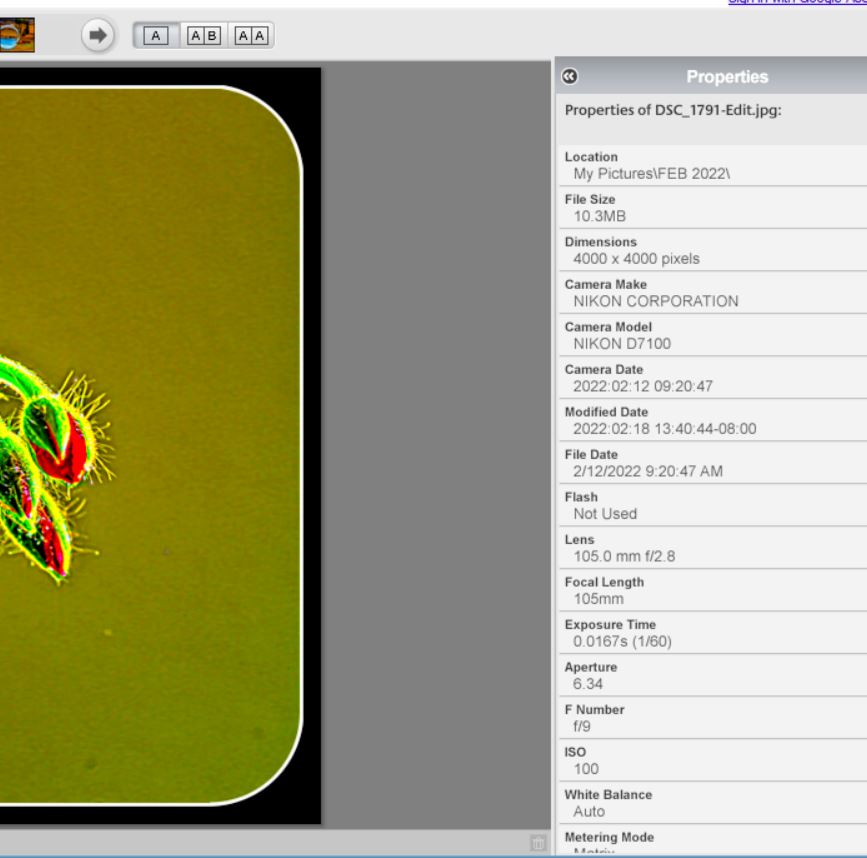Click the Focal Length value '105mm'
This screenshot has width=867, height=858.
click(x=598, y=599)
